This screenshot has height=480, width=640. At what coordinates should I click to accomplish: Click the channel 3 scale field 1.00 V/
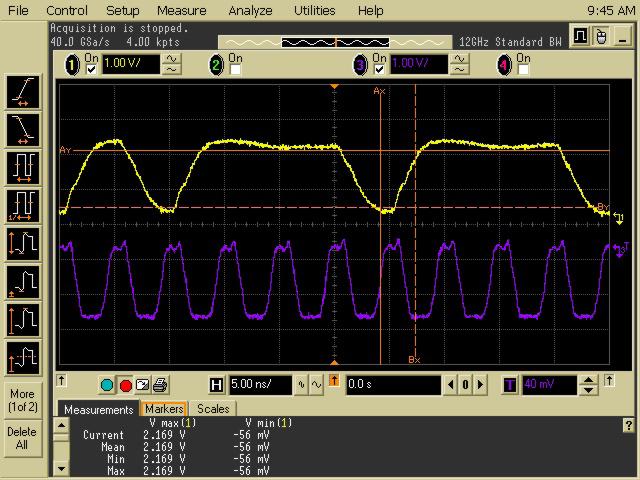pyautogui.click(x=418, y=64)
